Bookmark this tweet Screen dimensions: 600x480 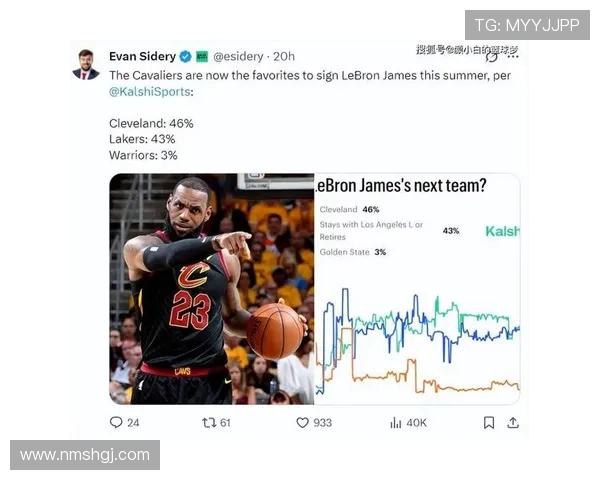tap(489, 423)
